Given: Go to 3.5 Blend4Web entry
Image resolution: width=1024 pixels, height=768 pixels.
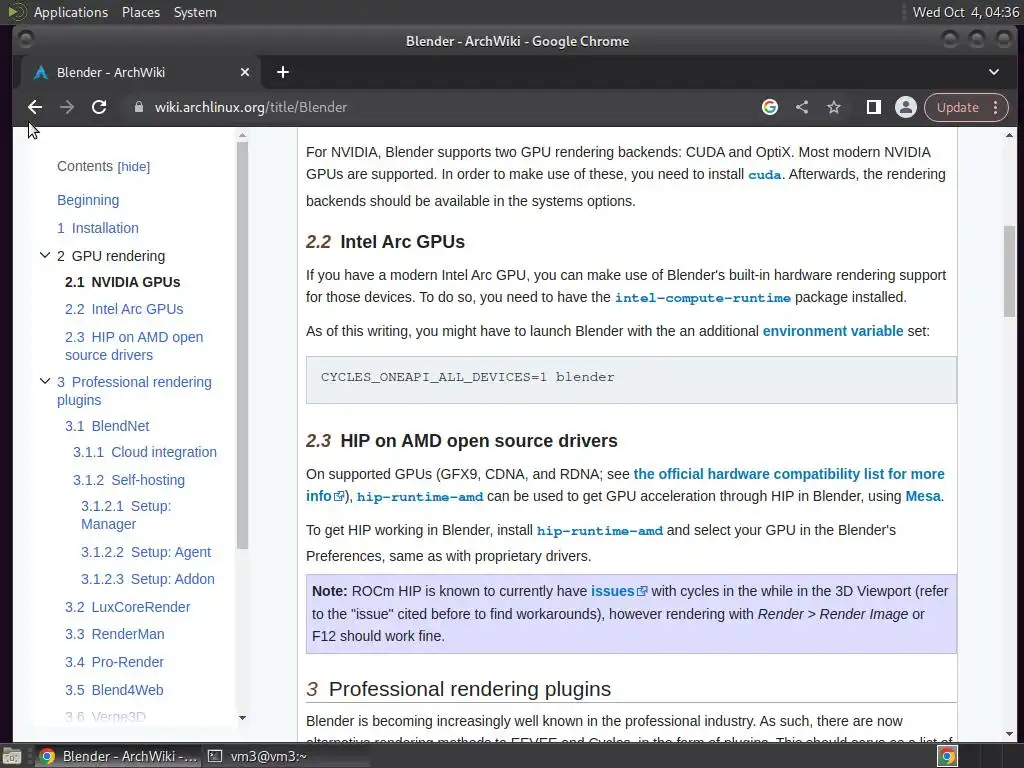Looking at the screenshot, I should [114, 690].
